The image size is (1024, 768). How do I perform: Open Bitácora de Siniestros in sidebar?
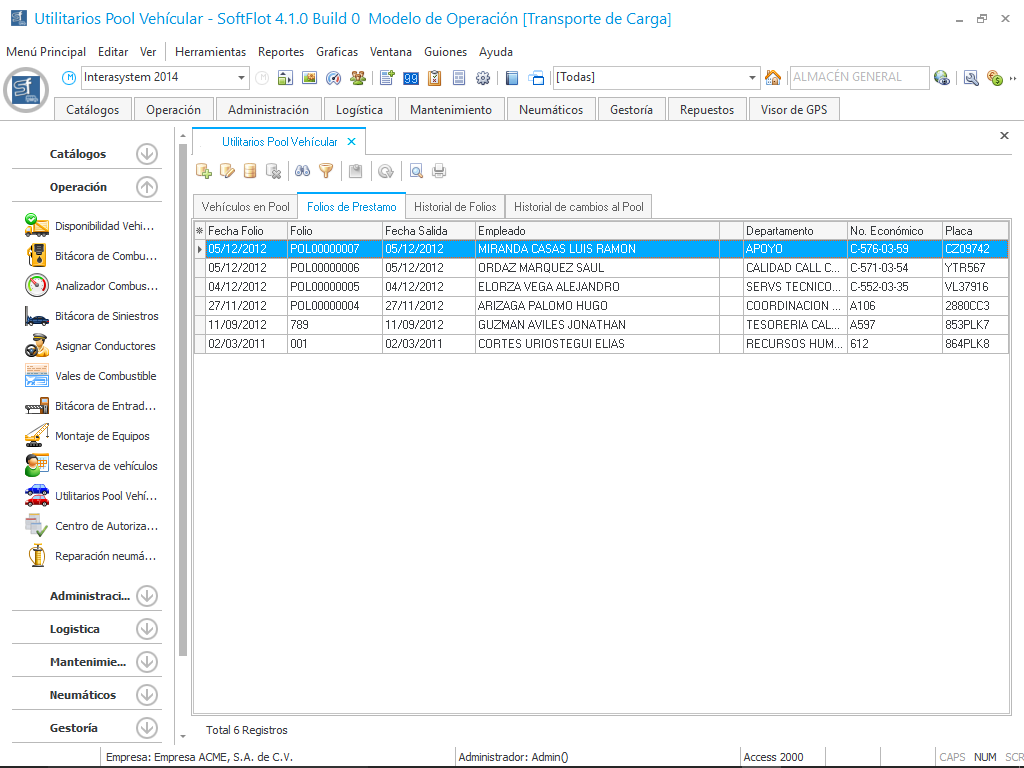pyautogui.click(x=106, y=316)
